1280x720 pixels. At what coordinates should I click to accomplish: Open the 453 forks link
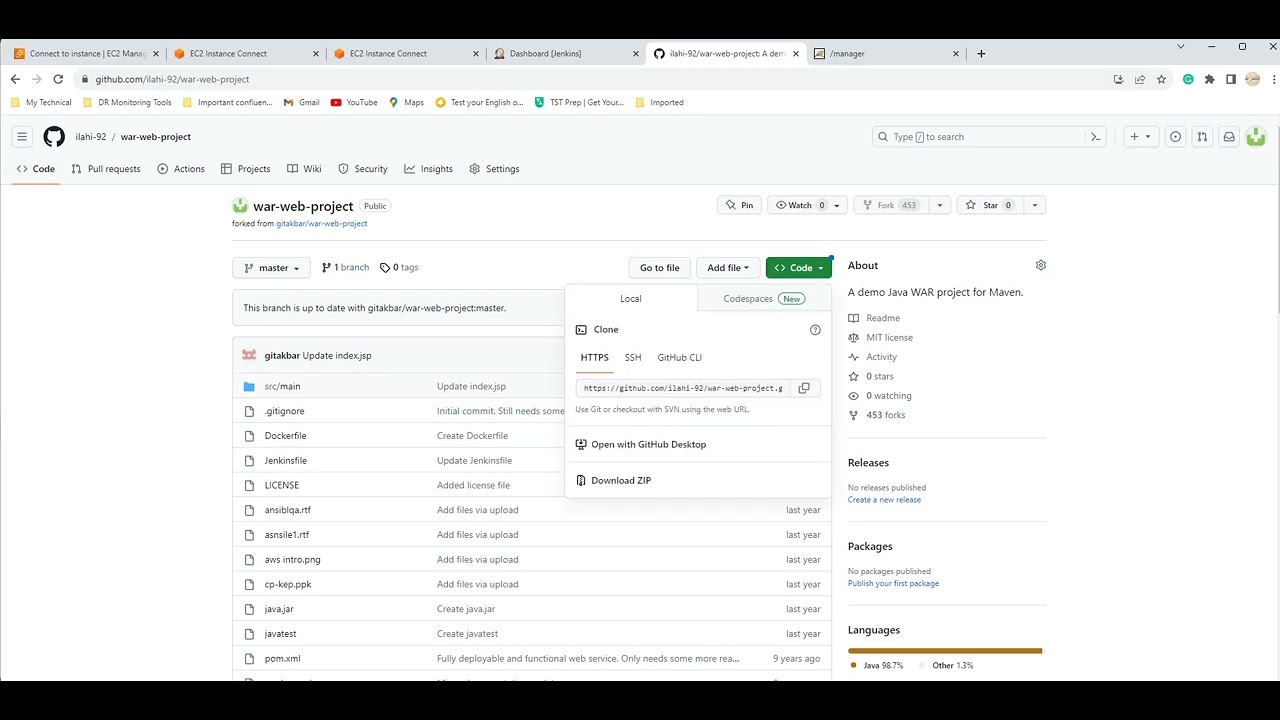(885, 415)
